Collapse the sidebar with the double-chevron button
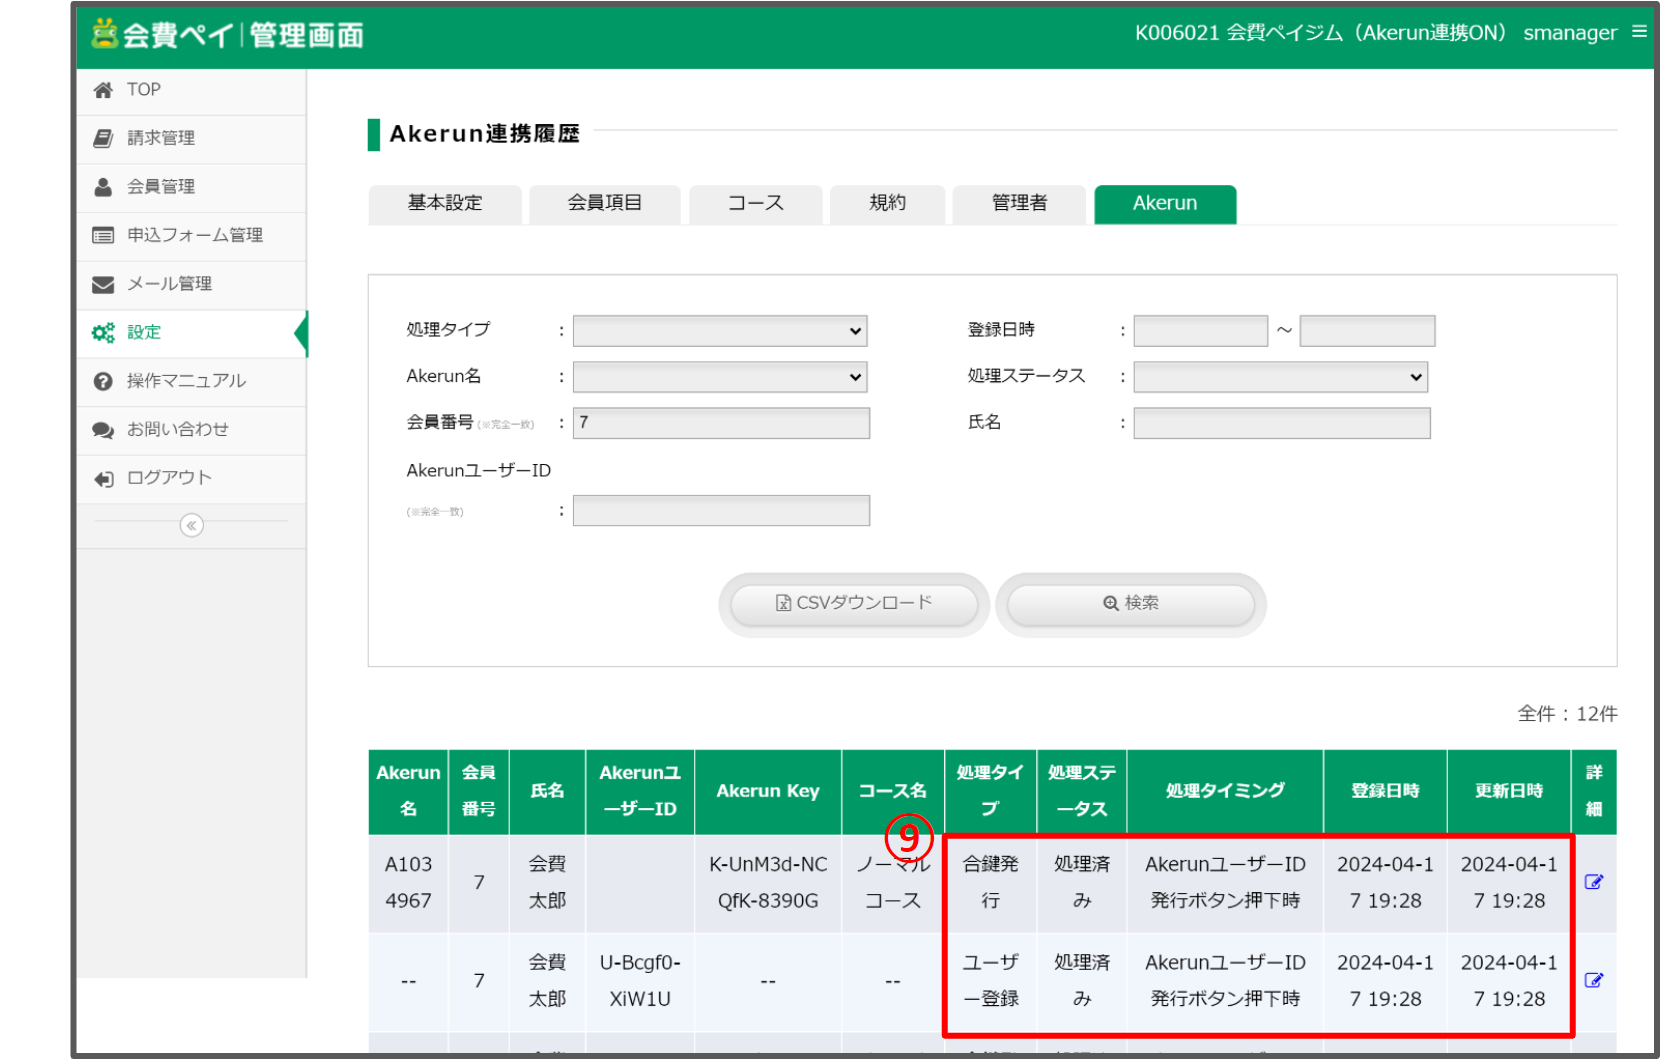Viewport: 1662px width, 1060px height. coord(191,526)
